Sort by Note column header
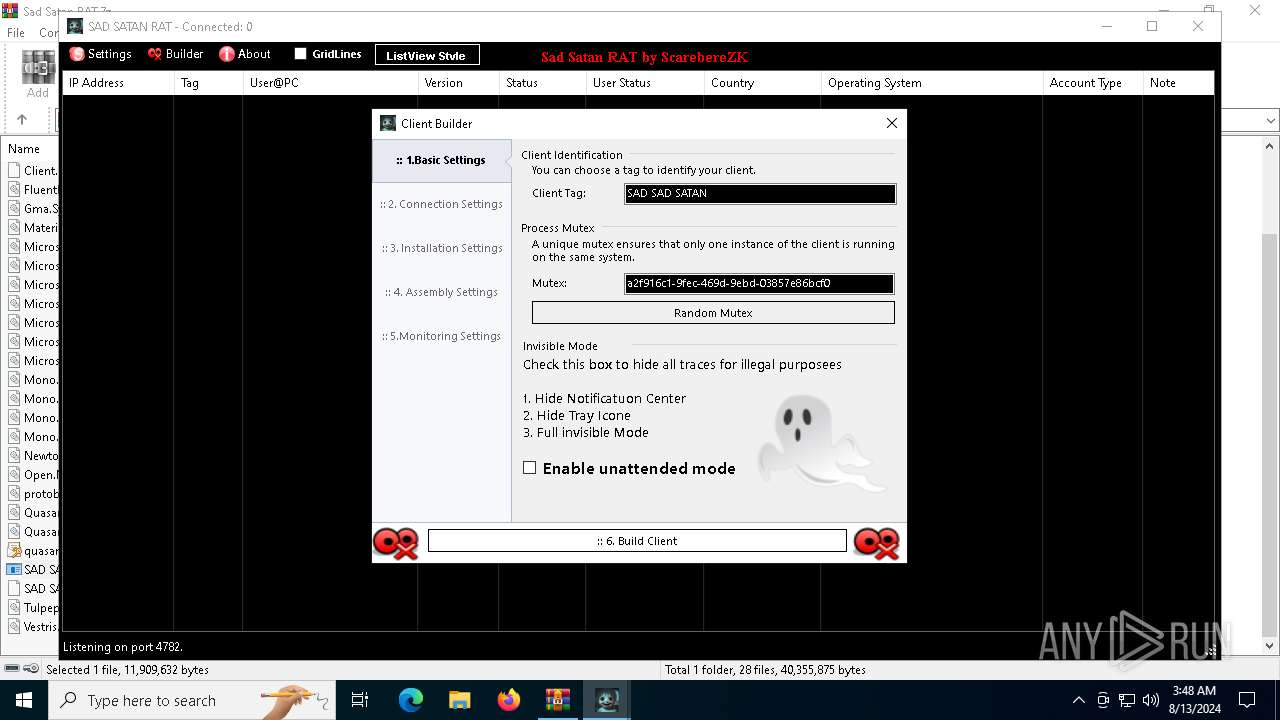 click(x=1178, y=83)
